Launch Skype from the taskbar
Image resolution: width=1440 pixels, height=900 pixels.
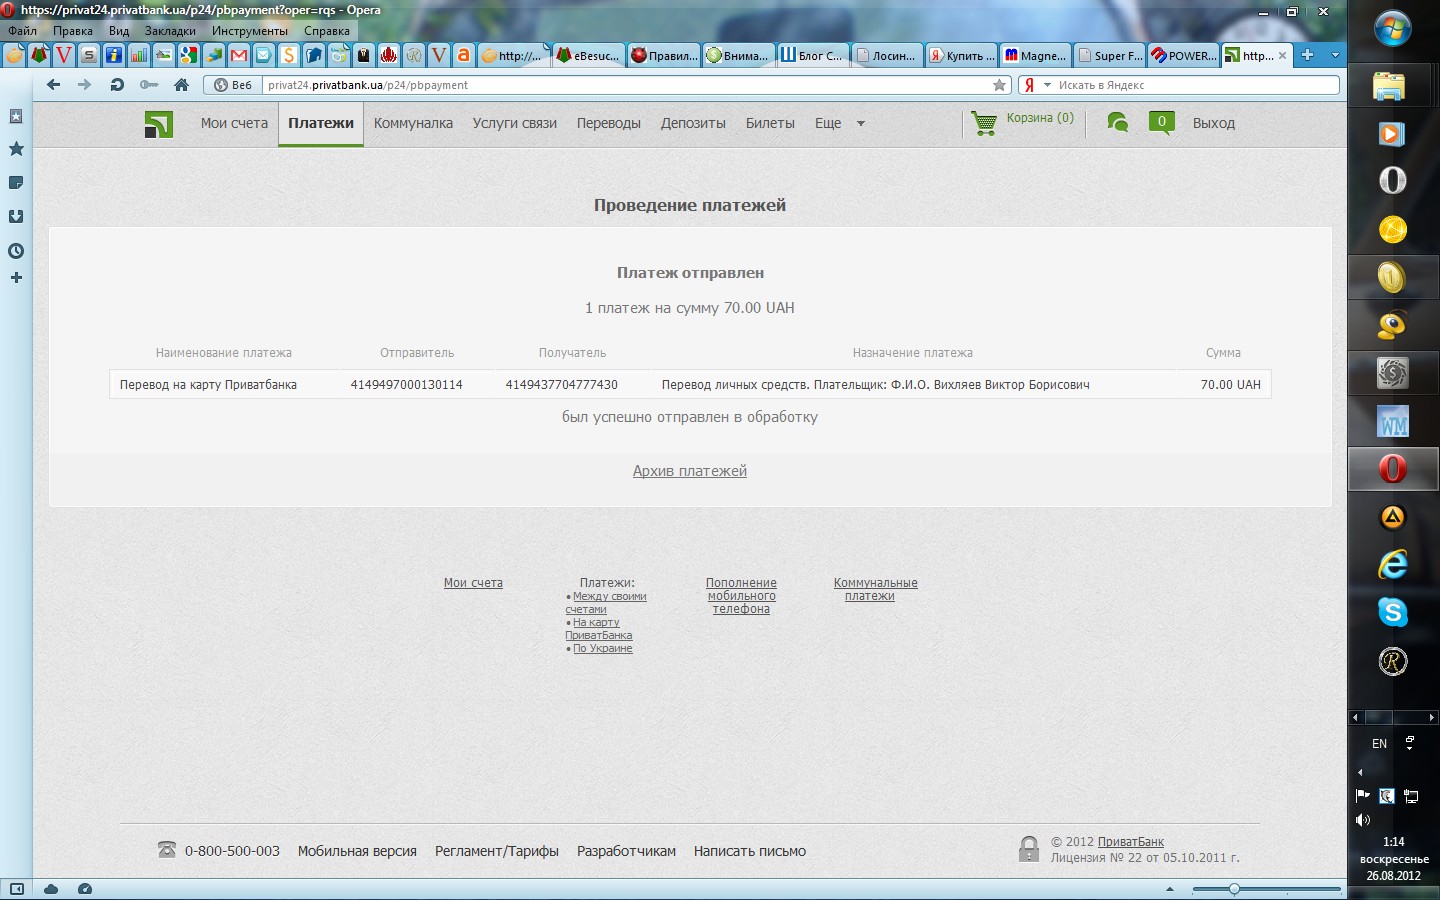(1392, 612)
